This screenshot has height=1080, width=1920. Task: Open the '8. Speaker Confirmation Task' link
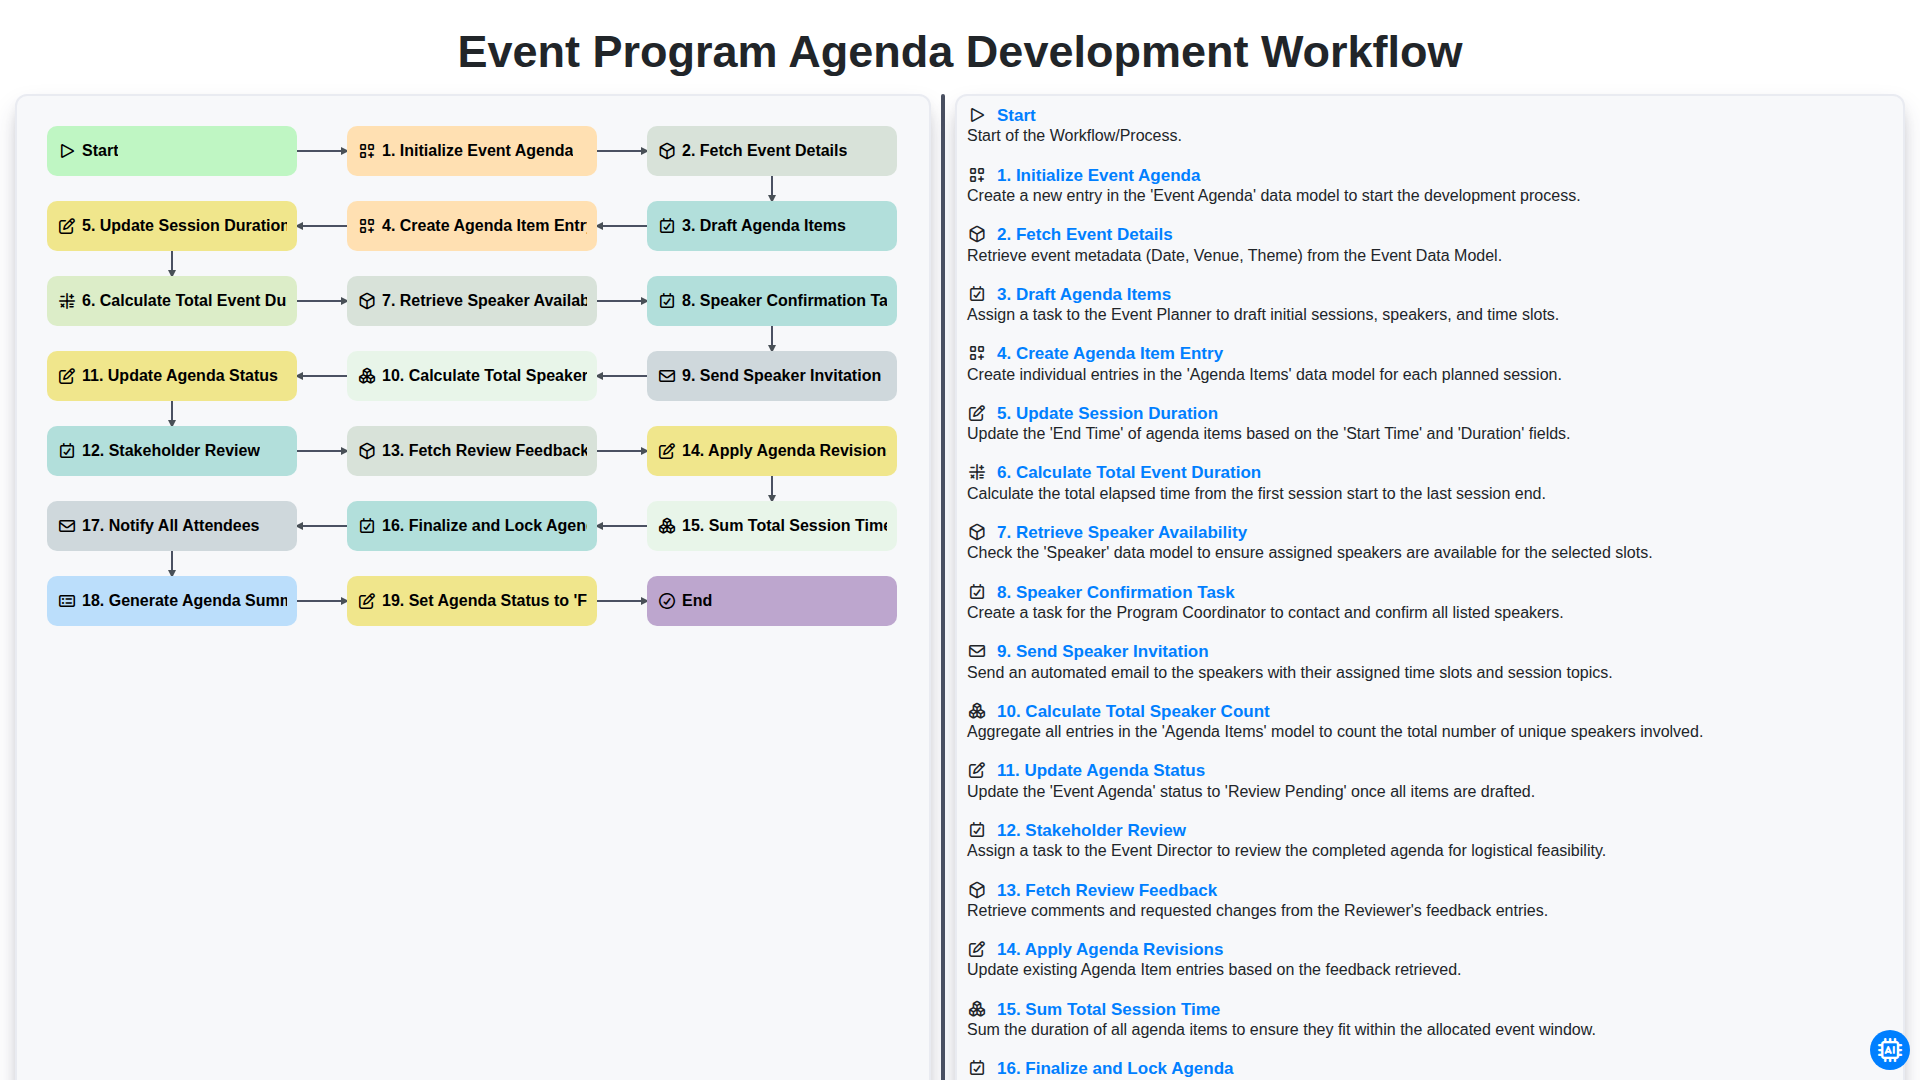(1115, 592)
